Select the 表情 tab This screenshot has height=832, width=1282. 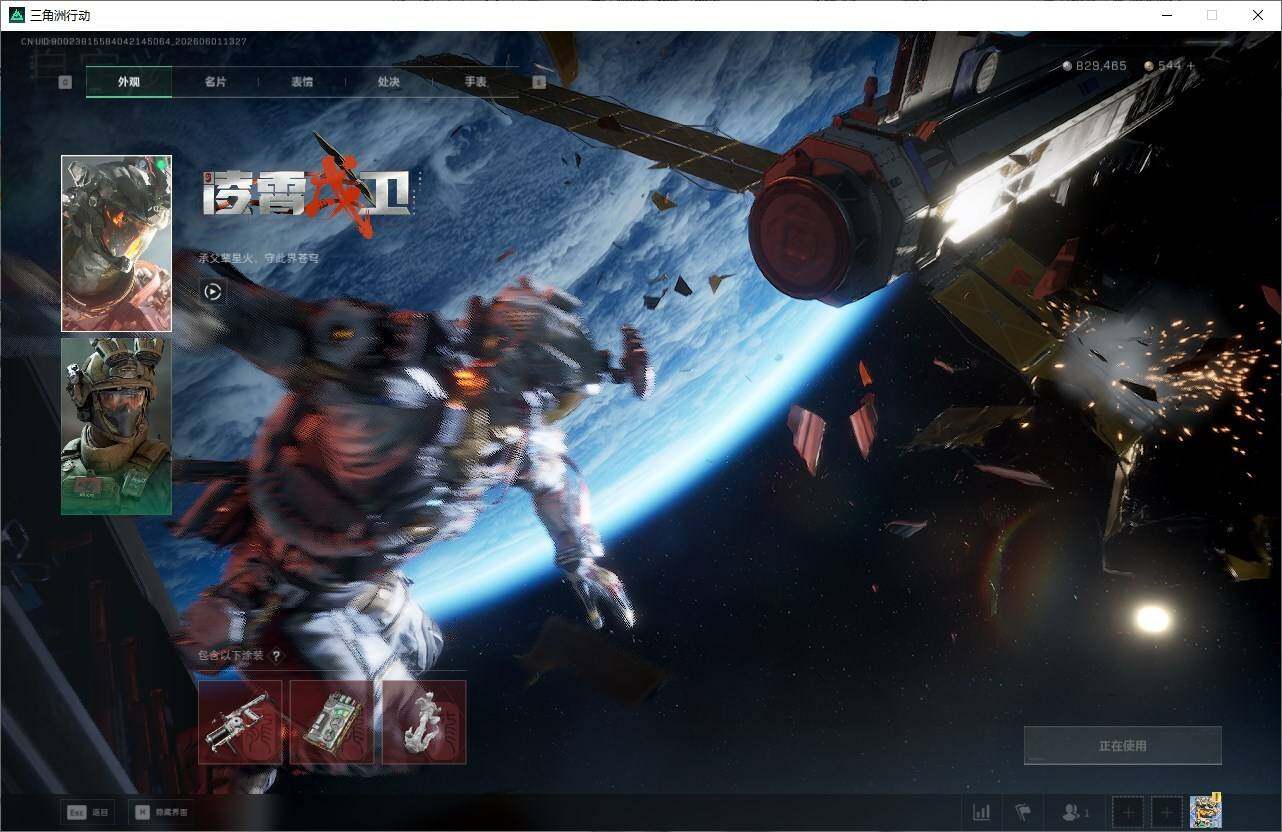302,82
